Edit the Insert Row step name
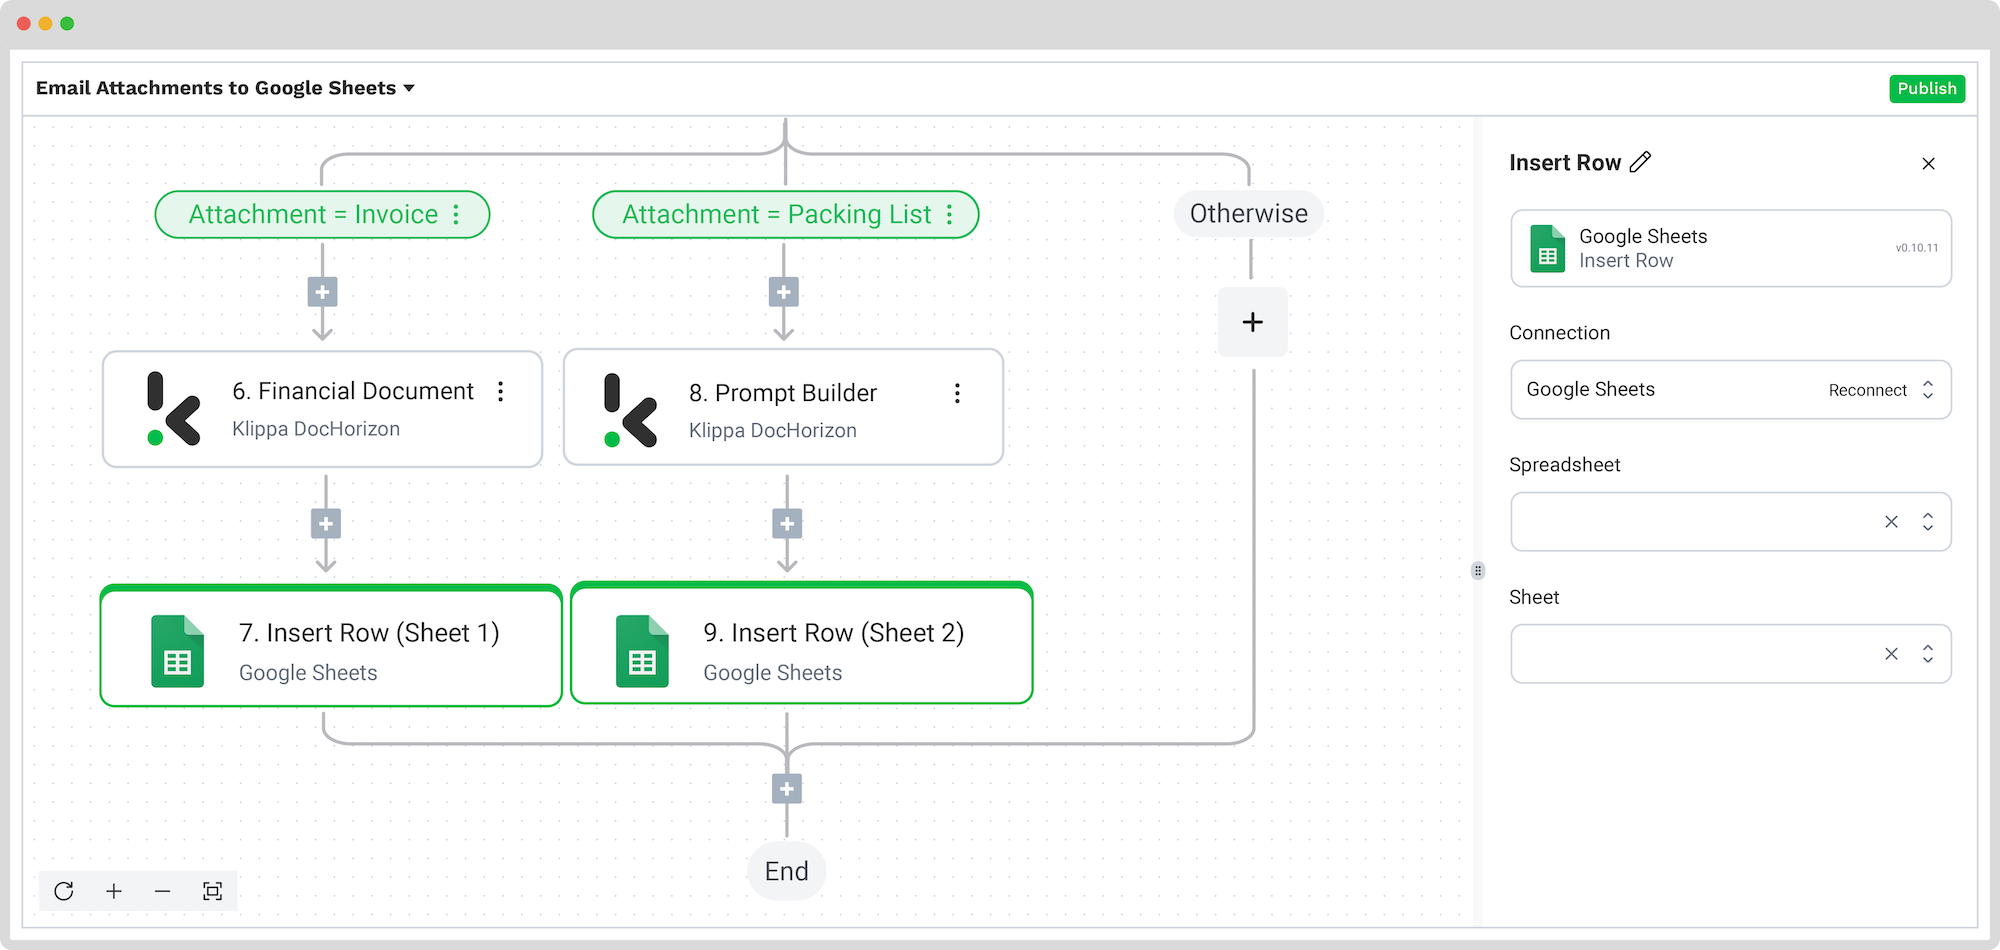2000x950 pixels. [1640, 162]
